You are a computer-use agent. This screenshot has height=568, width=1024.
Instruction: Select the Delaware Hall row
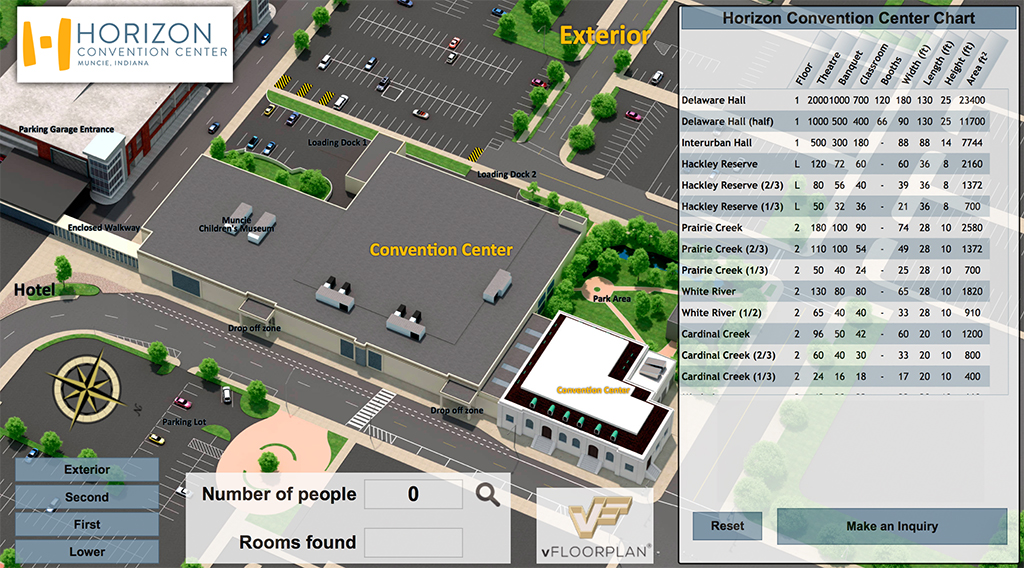point(835,101)
